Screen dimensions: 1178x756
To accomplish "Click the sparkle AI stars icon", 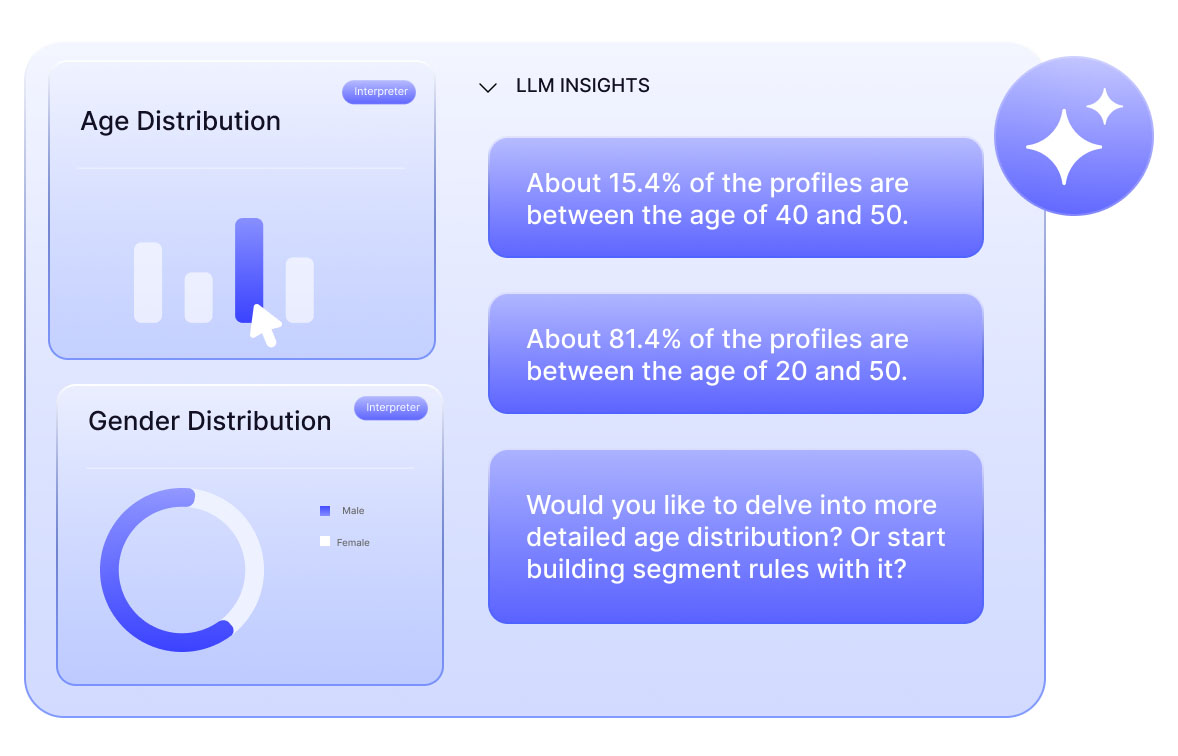I will (x=1073, y=136).
